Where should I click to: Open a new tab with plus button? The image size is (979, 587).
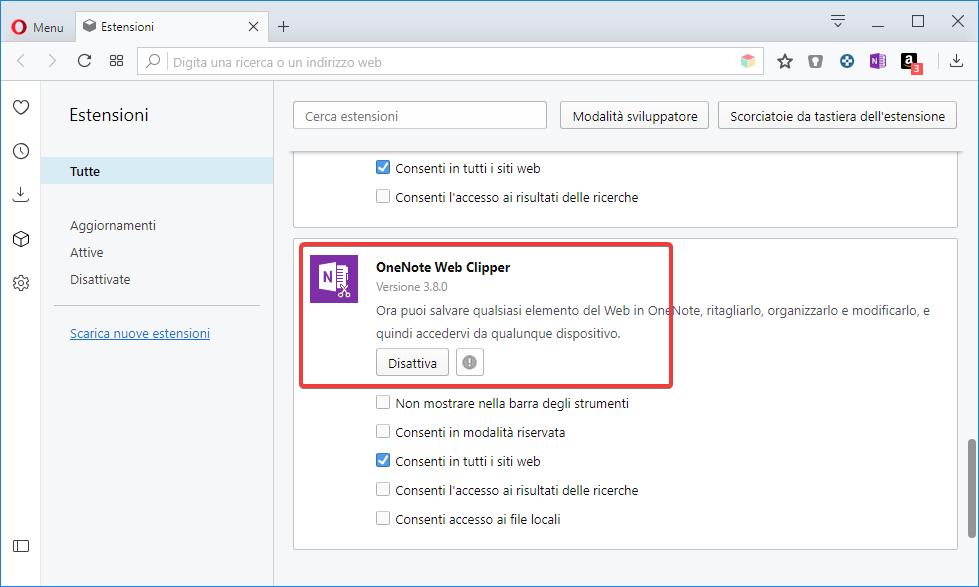tap(283, 27)
